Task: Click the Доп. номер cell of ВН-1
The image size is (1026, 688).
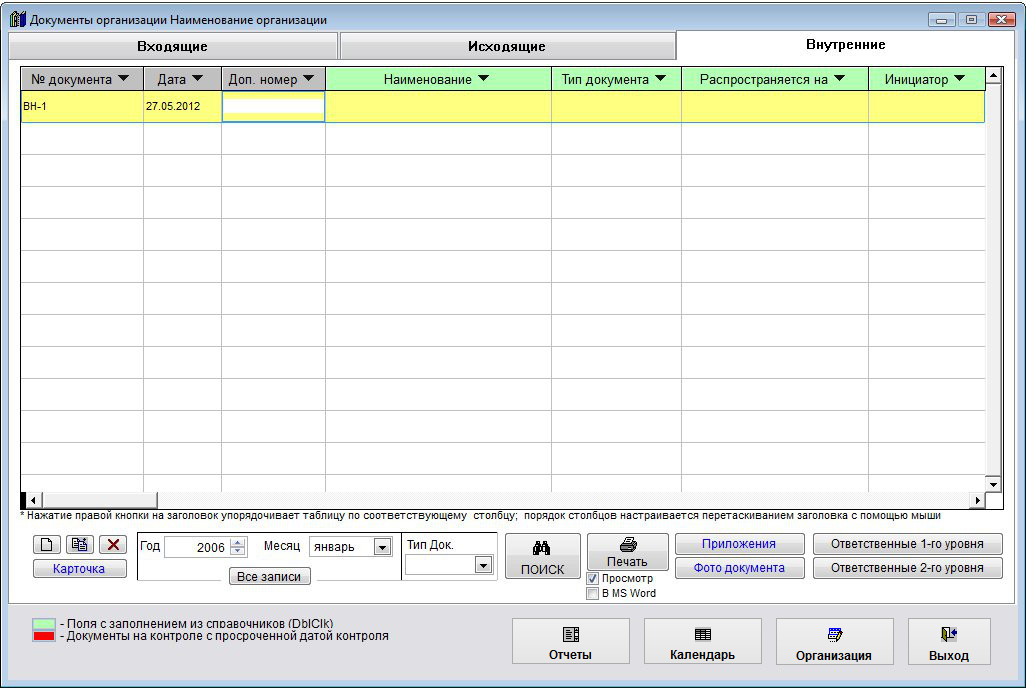Action: [x=273, y=107]
